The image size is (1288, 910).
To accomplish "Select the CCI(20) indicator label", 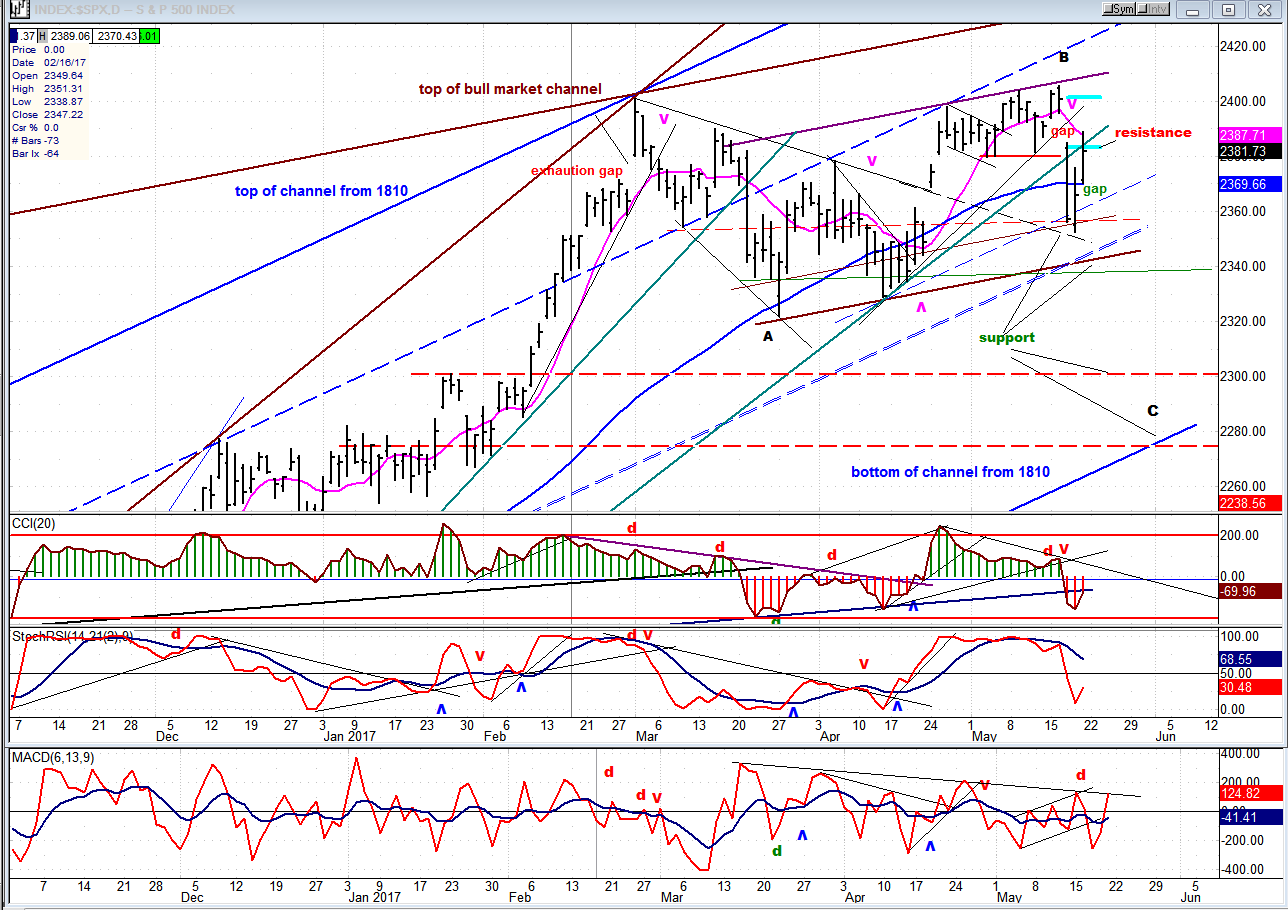I will click(x=32, y=523).
